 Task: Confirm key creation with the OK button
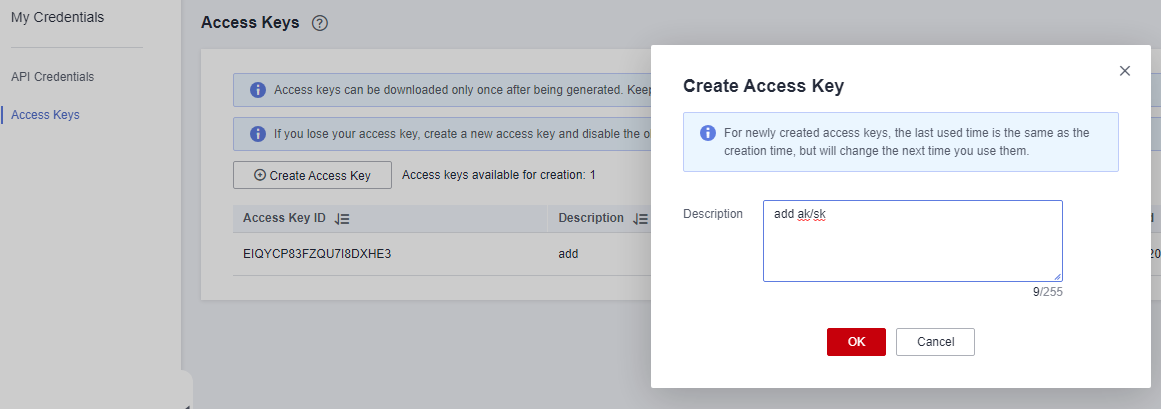pyautogui.click(x=856, y=342)
